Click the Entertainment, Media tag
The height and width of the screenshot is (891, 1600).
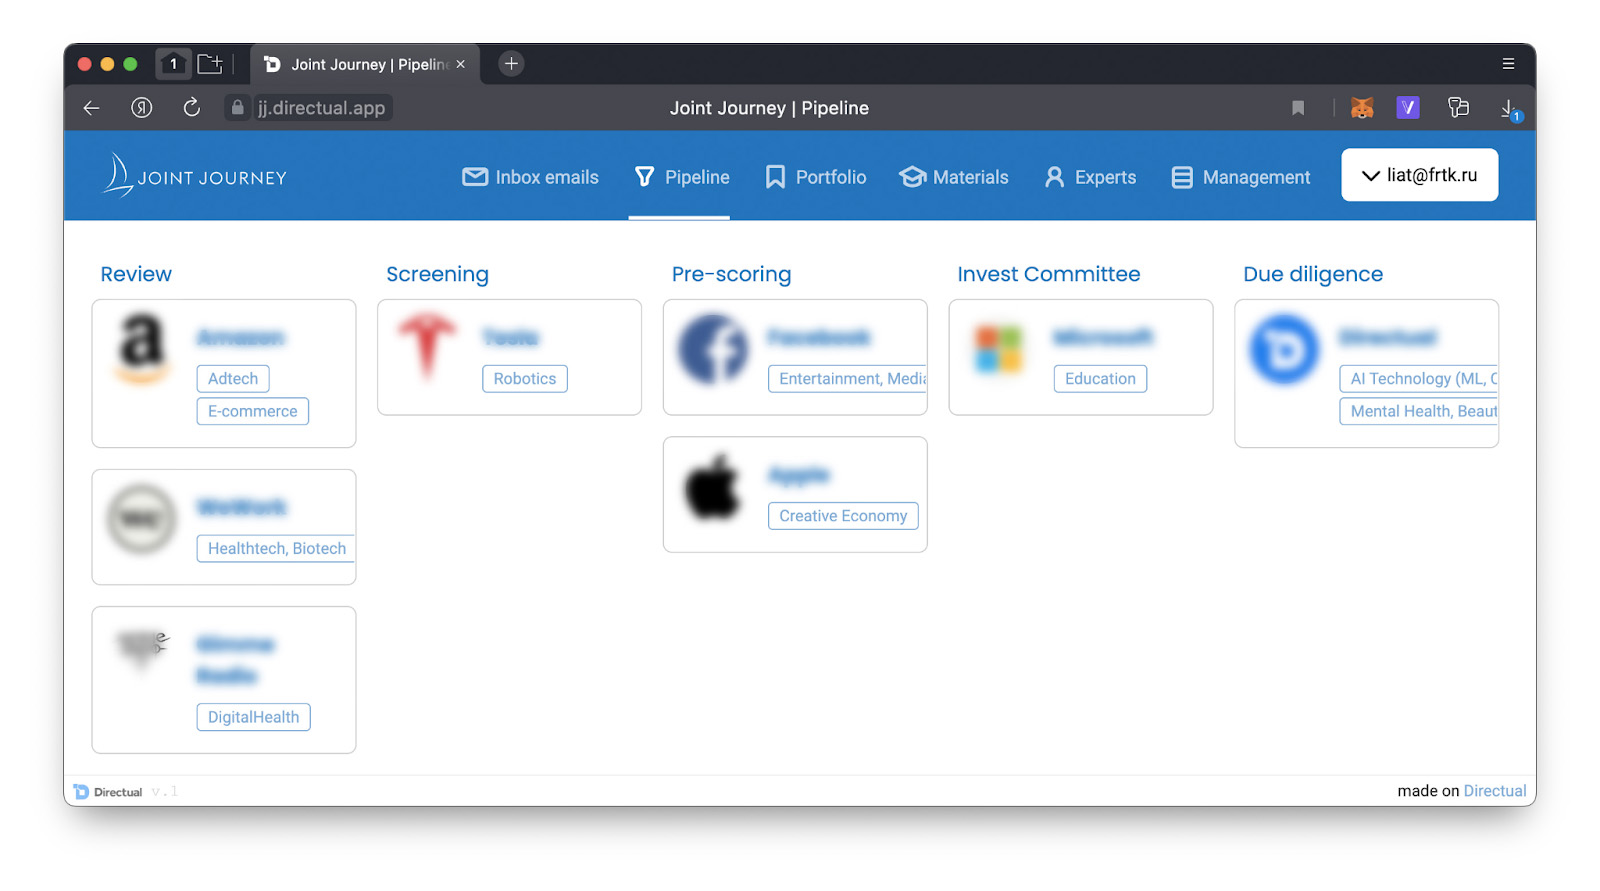click(848, 379)
